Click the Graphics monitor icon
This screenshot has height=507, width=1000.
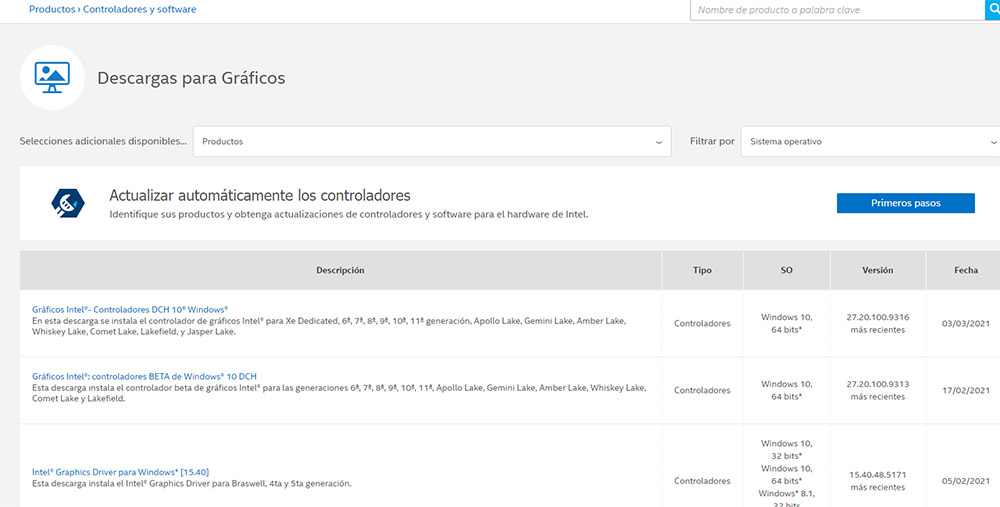52,78
